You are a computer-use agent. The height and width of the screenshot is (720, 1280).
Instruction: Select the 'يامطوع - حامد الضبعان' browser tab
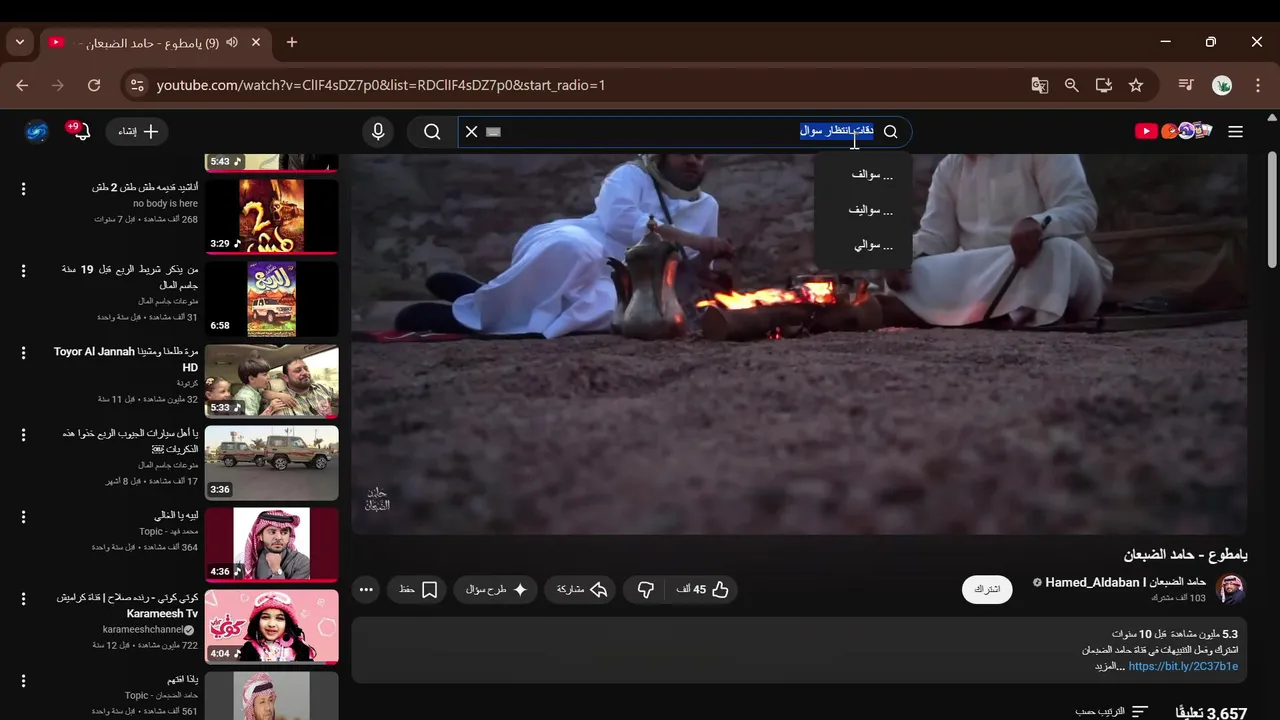coord(155,42)
